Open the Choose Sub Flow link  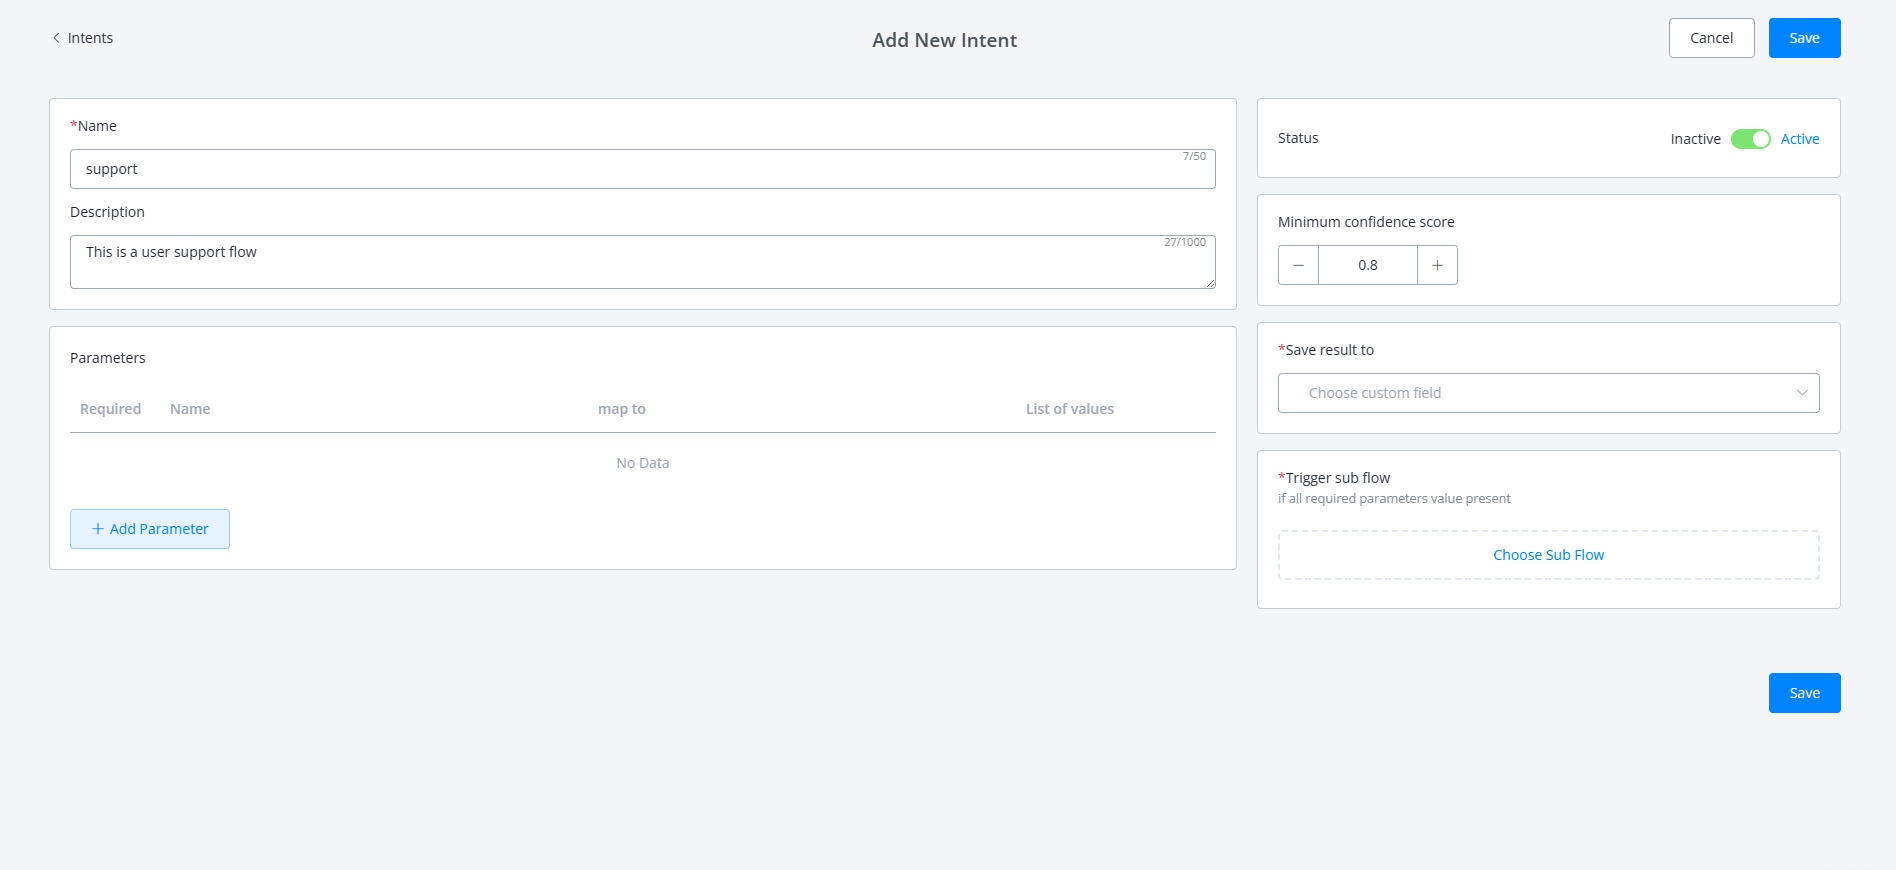click(1548, 555)
